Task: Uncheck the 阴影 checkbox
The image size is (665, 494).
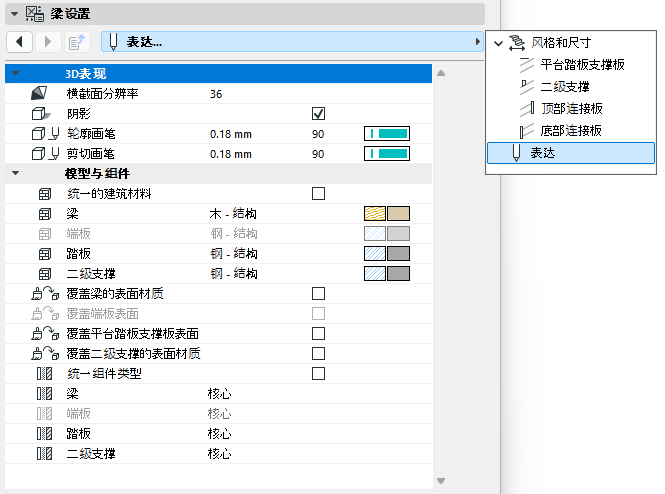Action: [x=319, y=114]
